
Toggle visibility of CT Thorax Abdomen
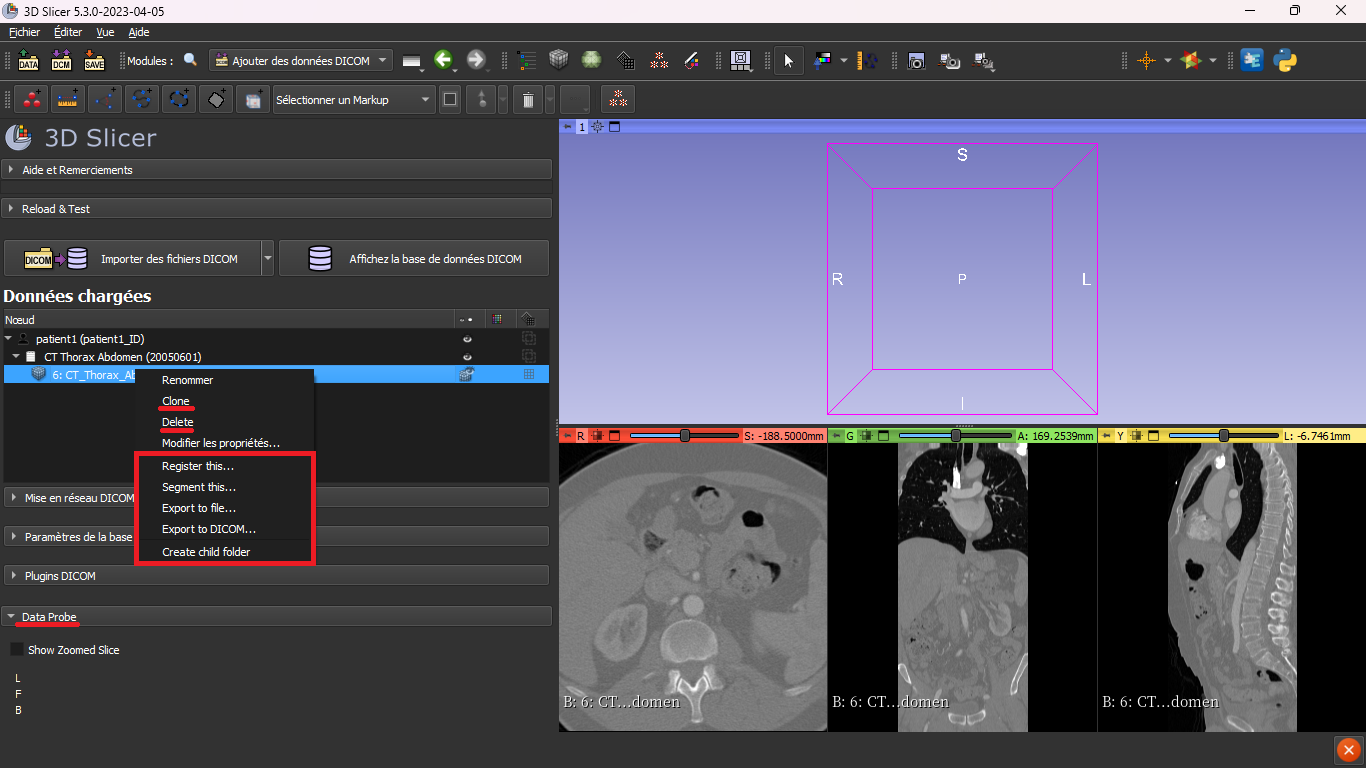pos(466,356)
